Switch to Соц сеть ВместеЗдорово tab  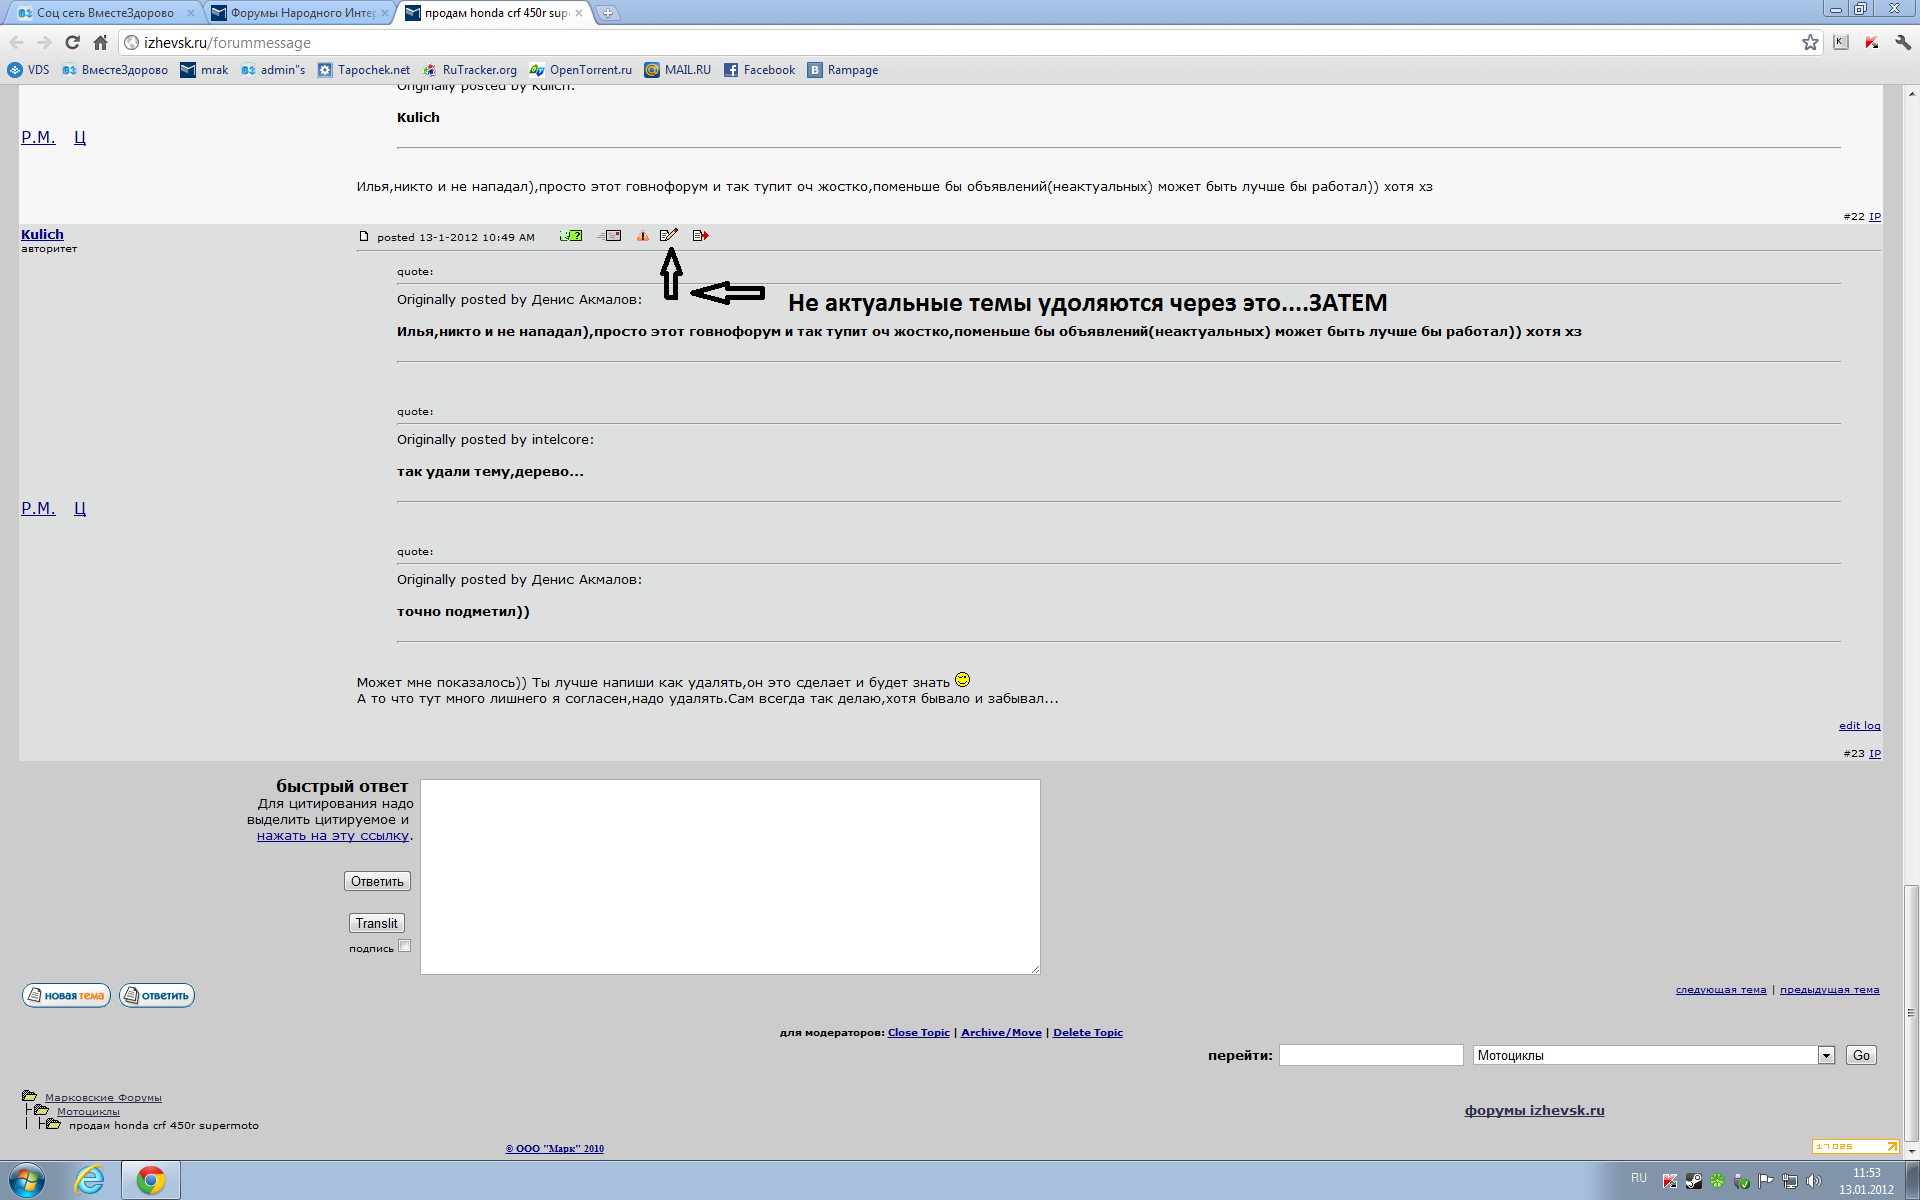pos(105,13)
